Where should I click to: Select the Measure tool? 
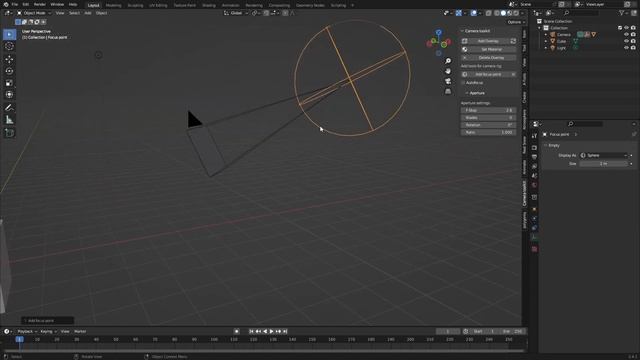(9, 120)
